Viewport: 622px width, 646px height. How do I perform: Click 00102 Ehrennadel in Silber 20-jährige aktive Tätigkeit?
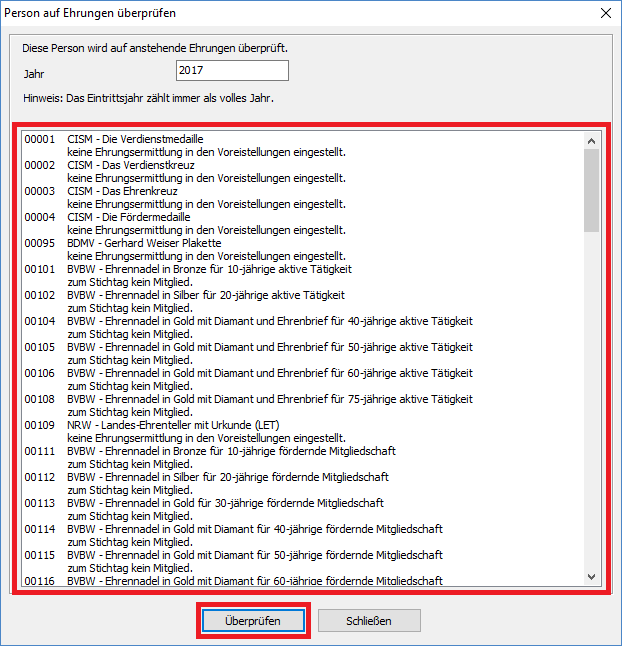pos(206,295)
